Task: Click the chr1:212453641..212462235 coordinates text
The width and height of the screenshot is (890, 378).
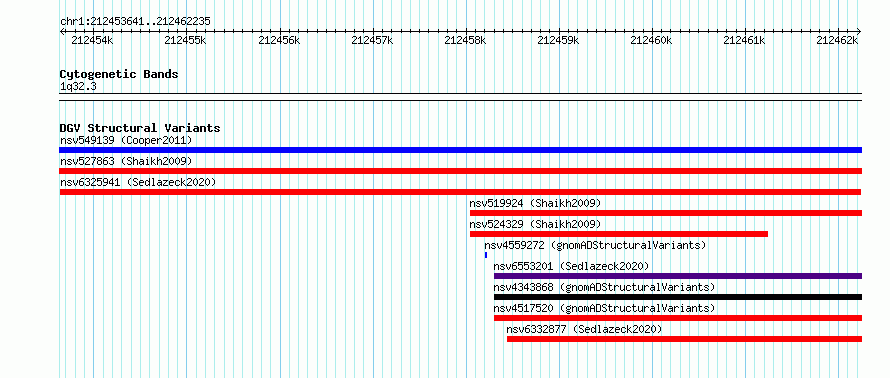Action: click(135, 22)
